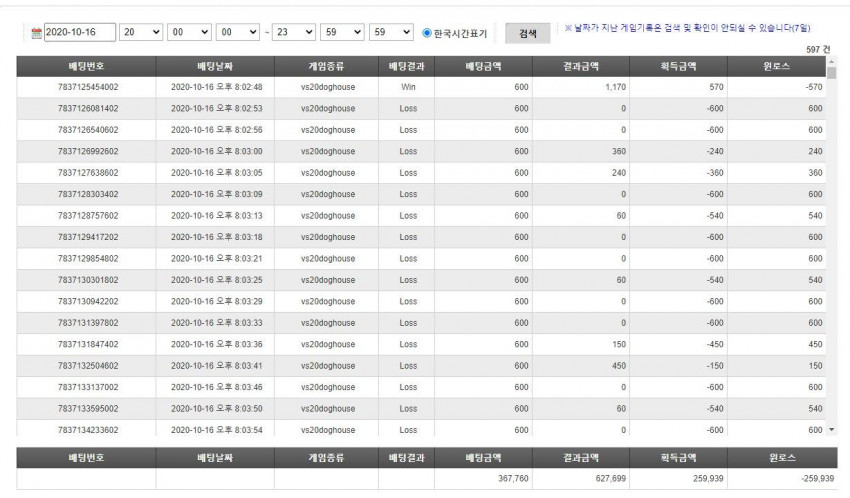
Task: Open end minute dropdown showing 59
Action: 342,33
